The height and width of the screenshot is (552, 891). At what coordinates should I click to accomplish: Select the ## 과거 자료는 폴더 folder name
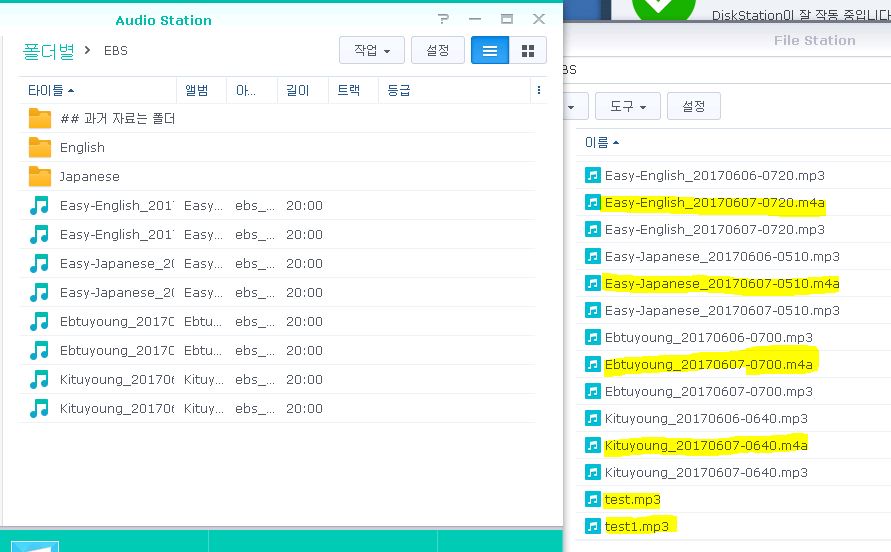pos(118,118)
